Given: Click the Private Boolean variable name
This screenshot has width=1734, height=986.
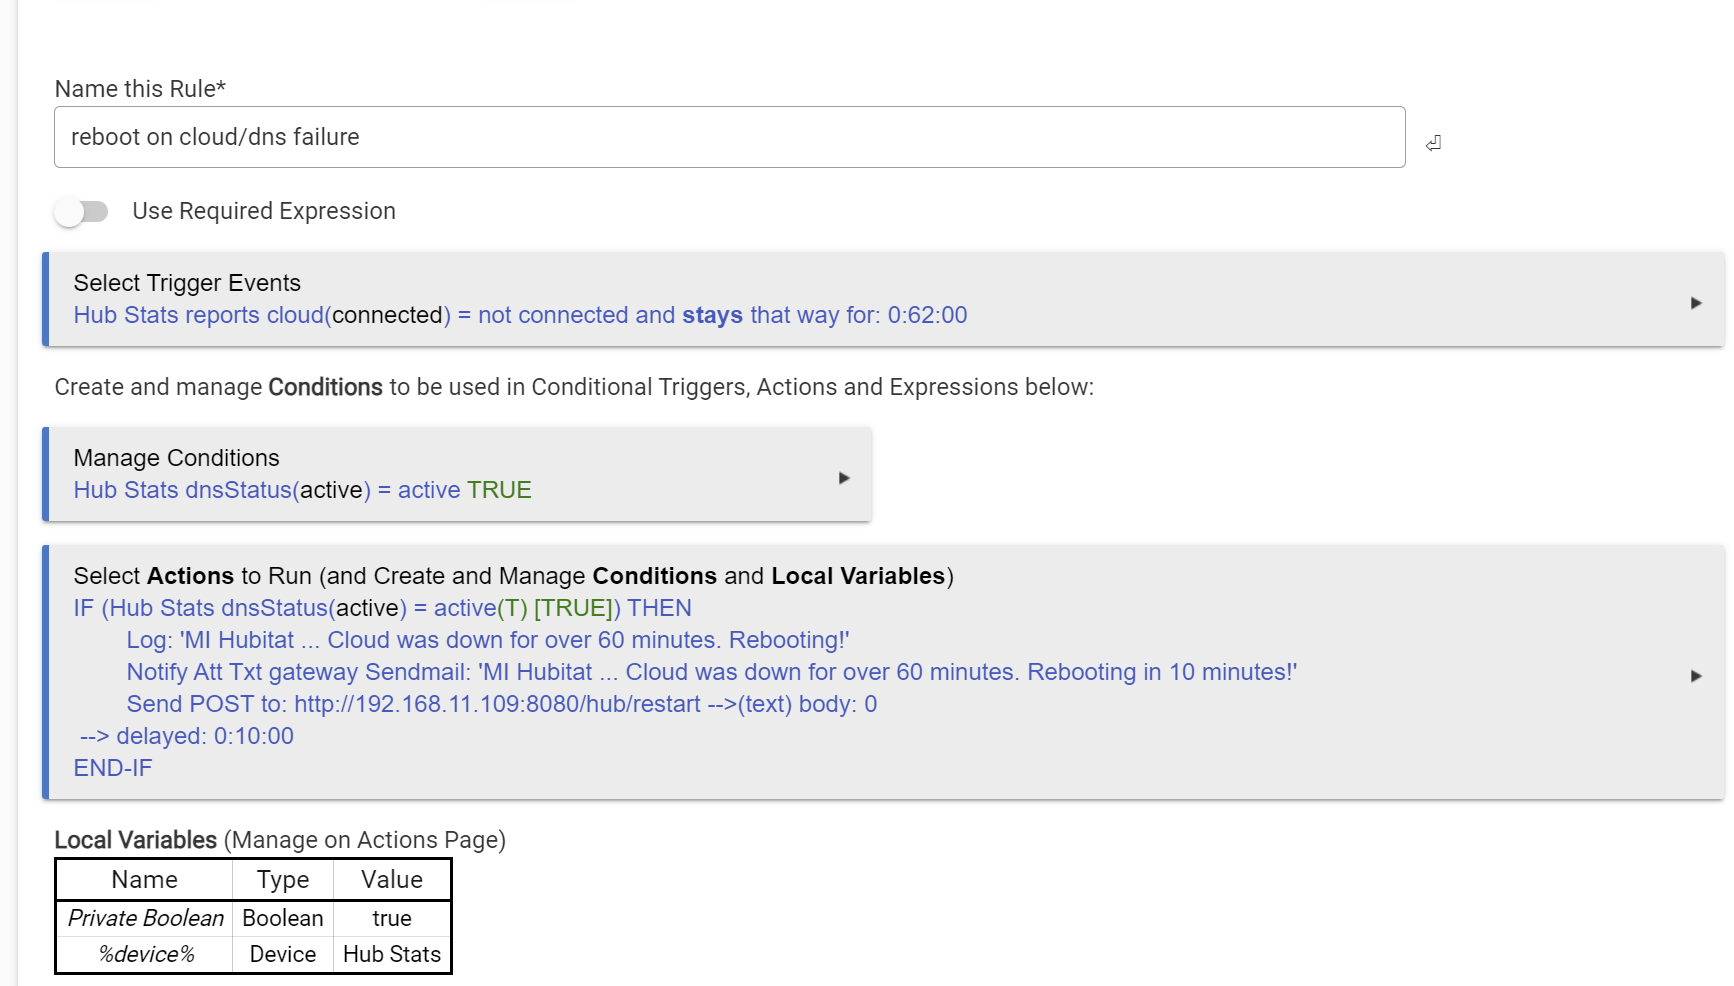Looking at the screenshot, I should [x=146, y=918].
